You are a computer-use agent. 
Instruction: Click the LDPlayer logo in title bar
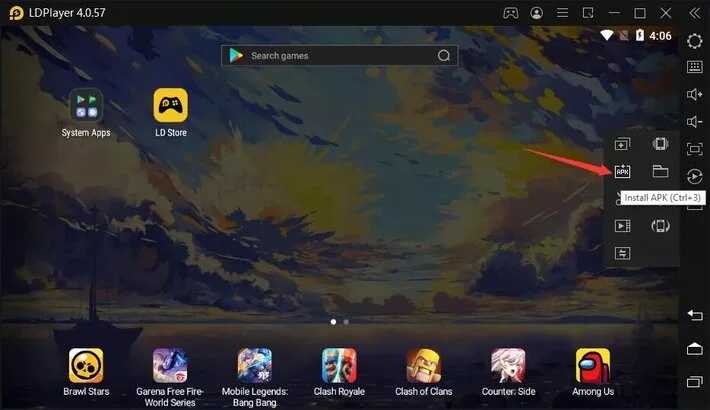(x=16, y=13)
